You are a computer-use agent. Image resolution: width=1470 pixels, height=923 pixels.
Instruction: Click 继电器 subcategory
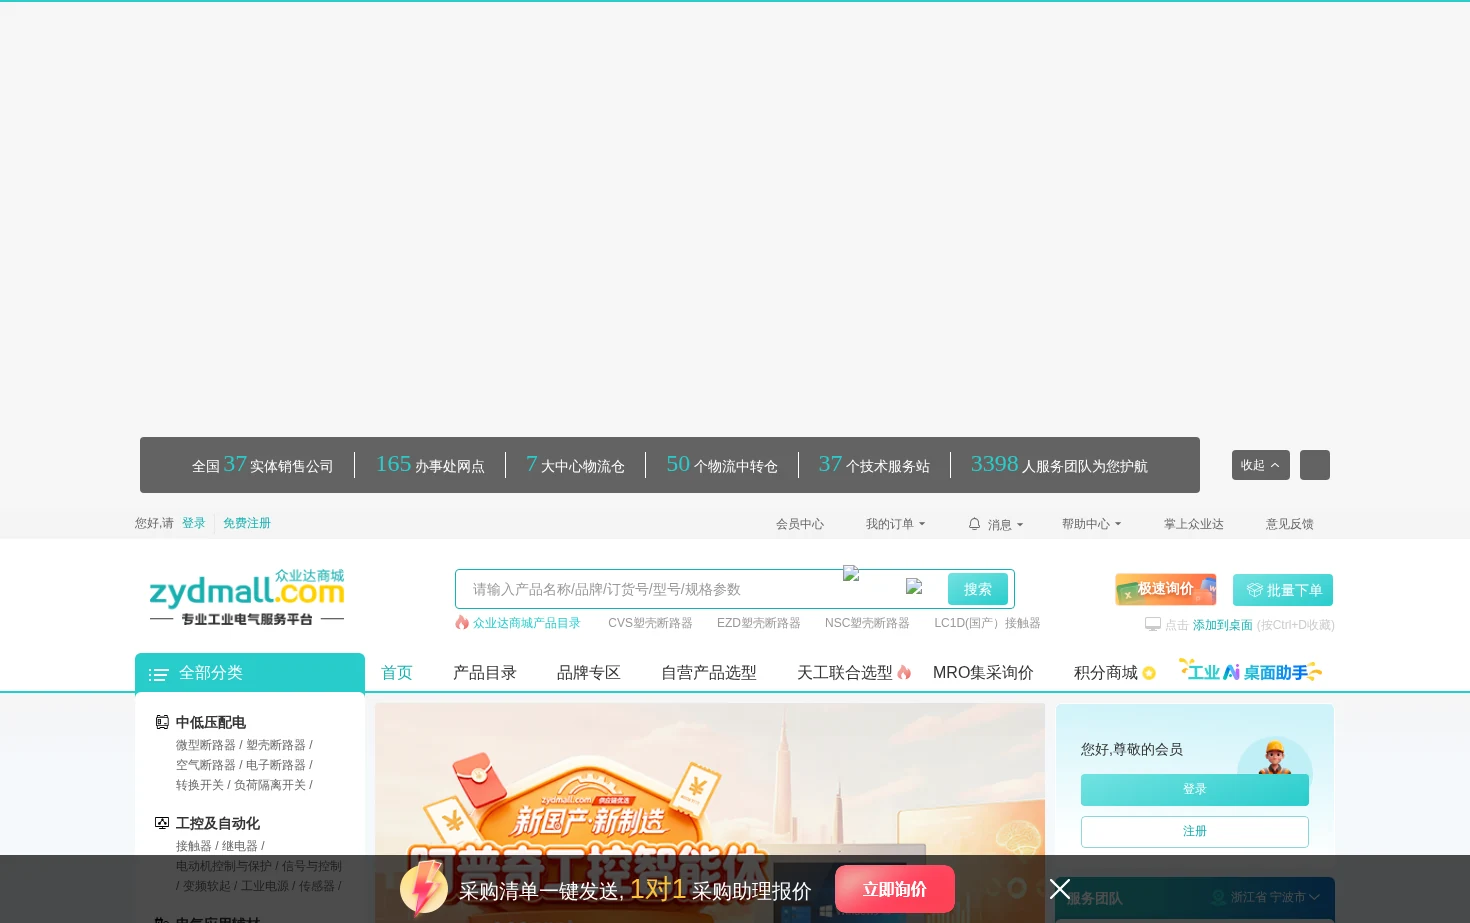tap(240, 846)
